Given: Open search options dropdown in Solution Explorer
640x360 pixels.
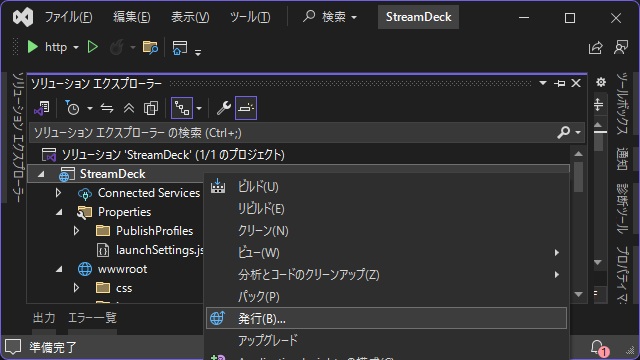Looking at the screenshot, I should [578, 133].
